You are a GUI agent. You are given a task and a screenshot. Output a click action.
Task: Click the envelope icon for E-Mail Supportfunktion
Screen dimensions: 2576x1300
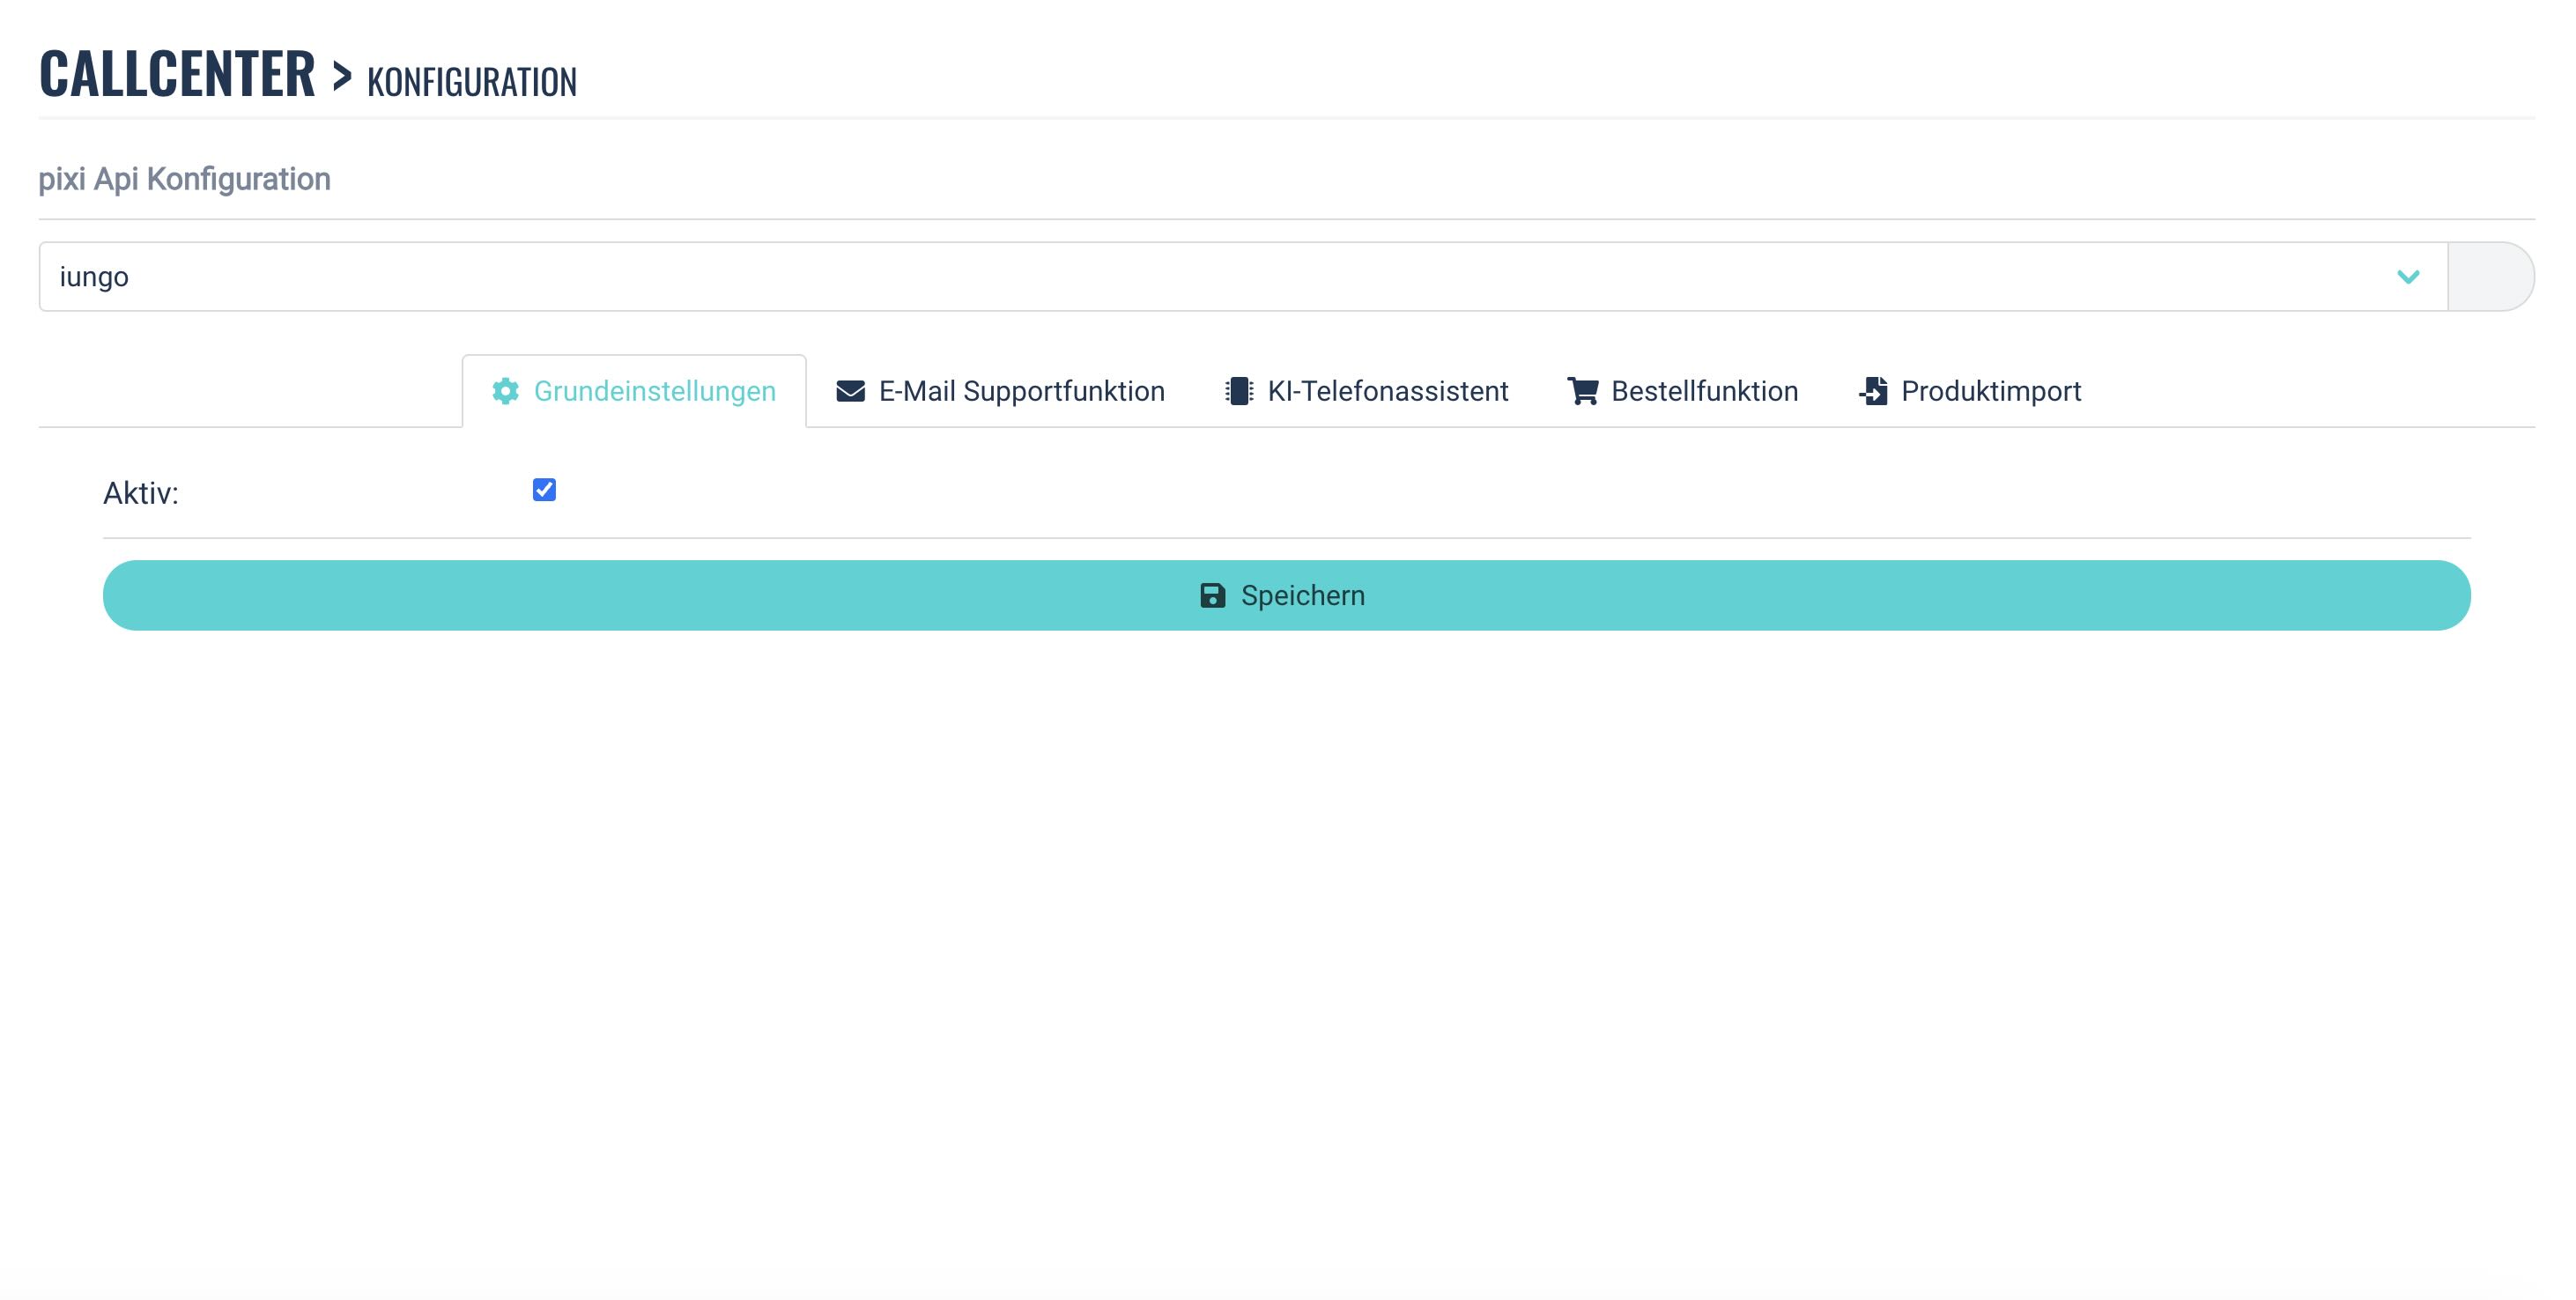(850, 391)
